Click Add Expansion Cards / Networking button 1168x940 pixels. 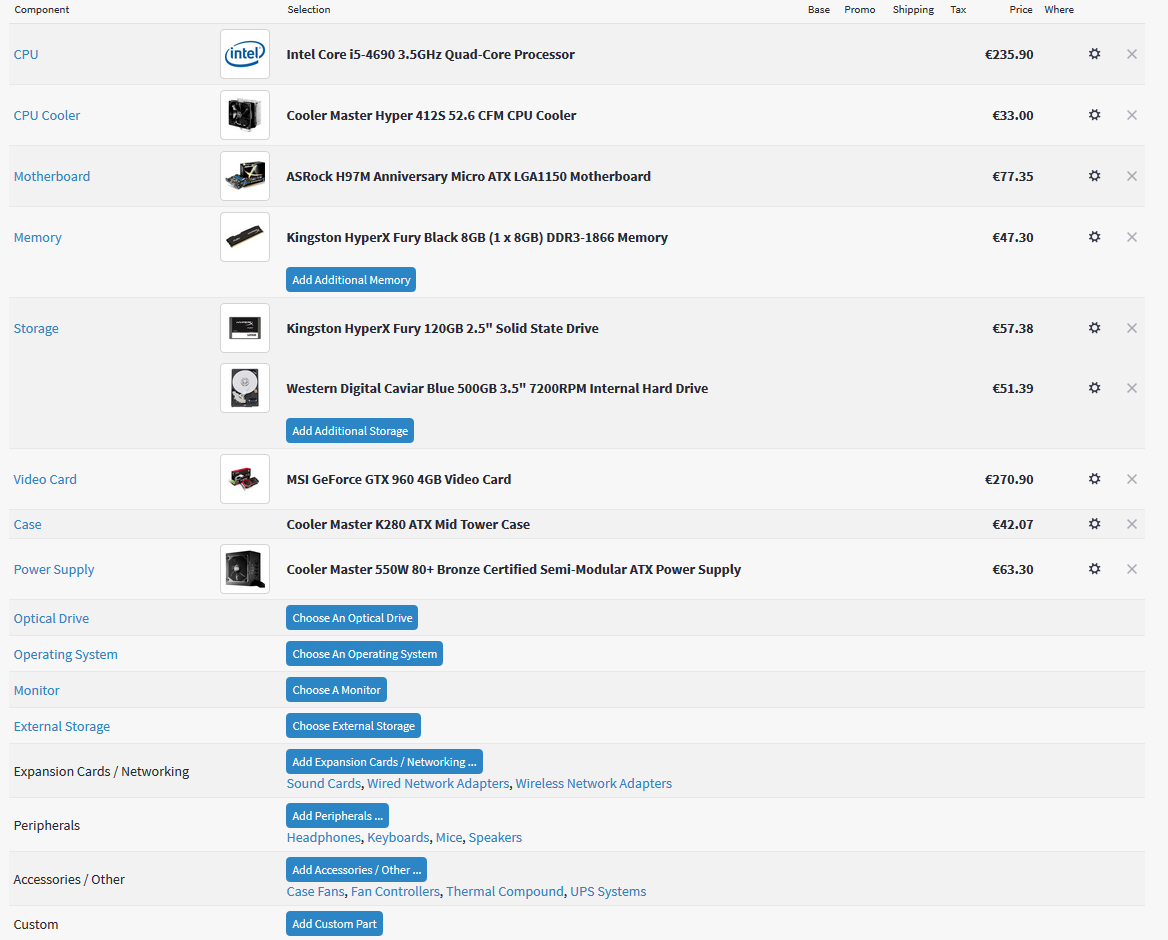tap(384, 762)
